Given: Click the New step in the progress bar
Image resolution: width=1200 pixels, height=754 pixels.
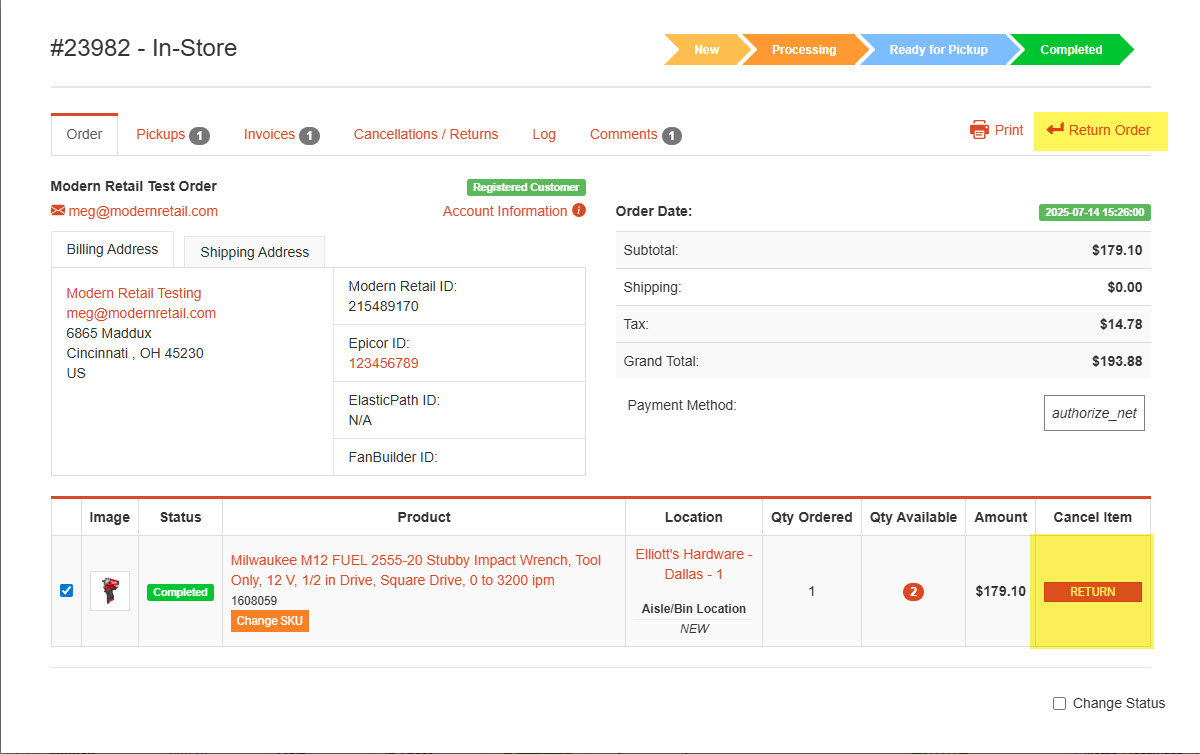Looking at the screenshot, I should click(706, 50).
